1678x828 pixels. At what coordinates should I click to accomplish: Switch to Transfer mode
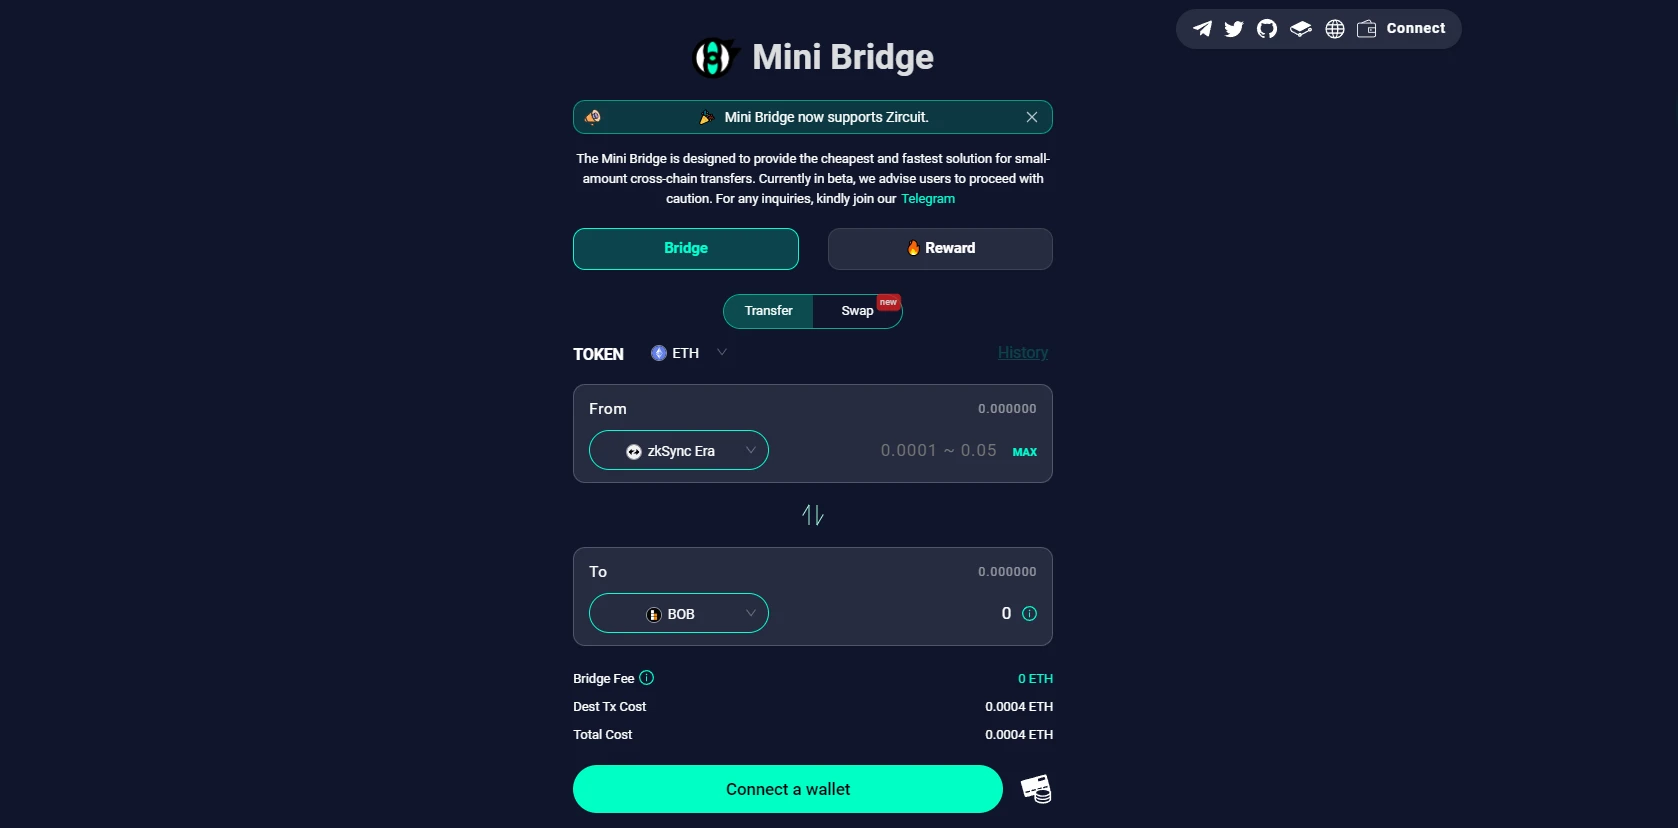(x=768, y=311)
